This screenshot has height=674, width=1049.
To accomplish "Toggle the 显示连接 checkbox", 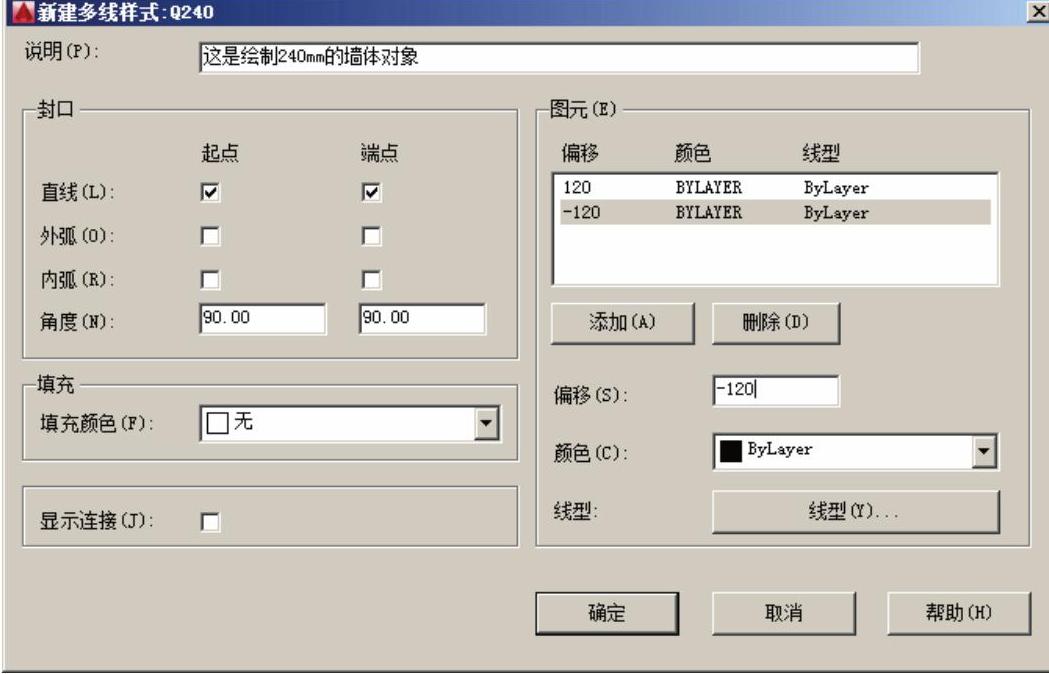I will coord(210,522).
